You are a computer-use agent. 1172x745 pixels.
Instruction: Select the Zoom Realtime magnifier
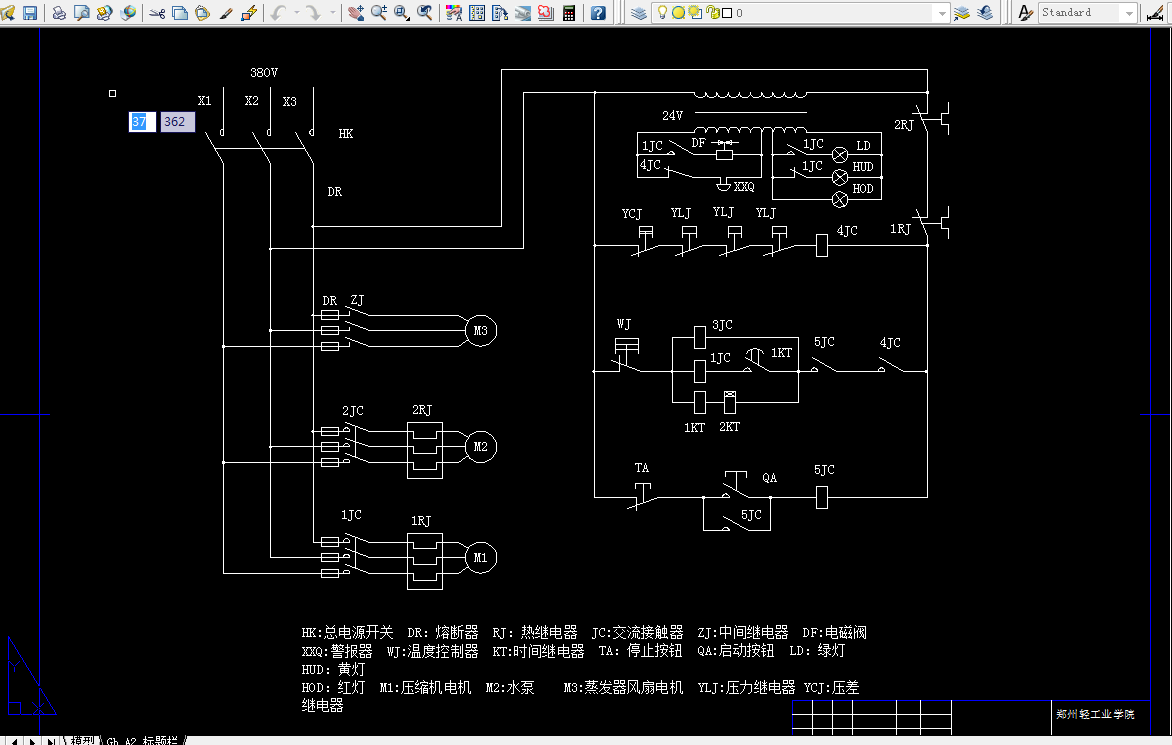379,13
